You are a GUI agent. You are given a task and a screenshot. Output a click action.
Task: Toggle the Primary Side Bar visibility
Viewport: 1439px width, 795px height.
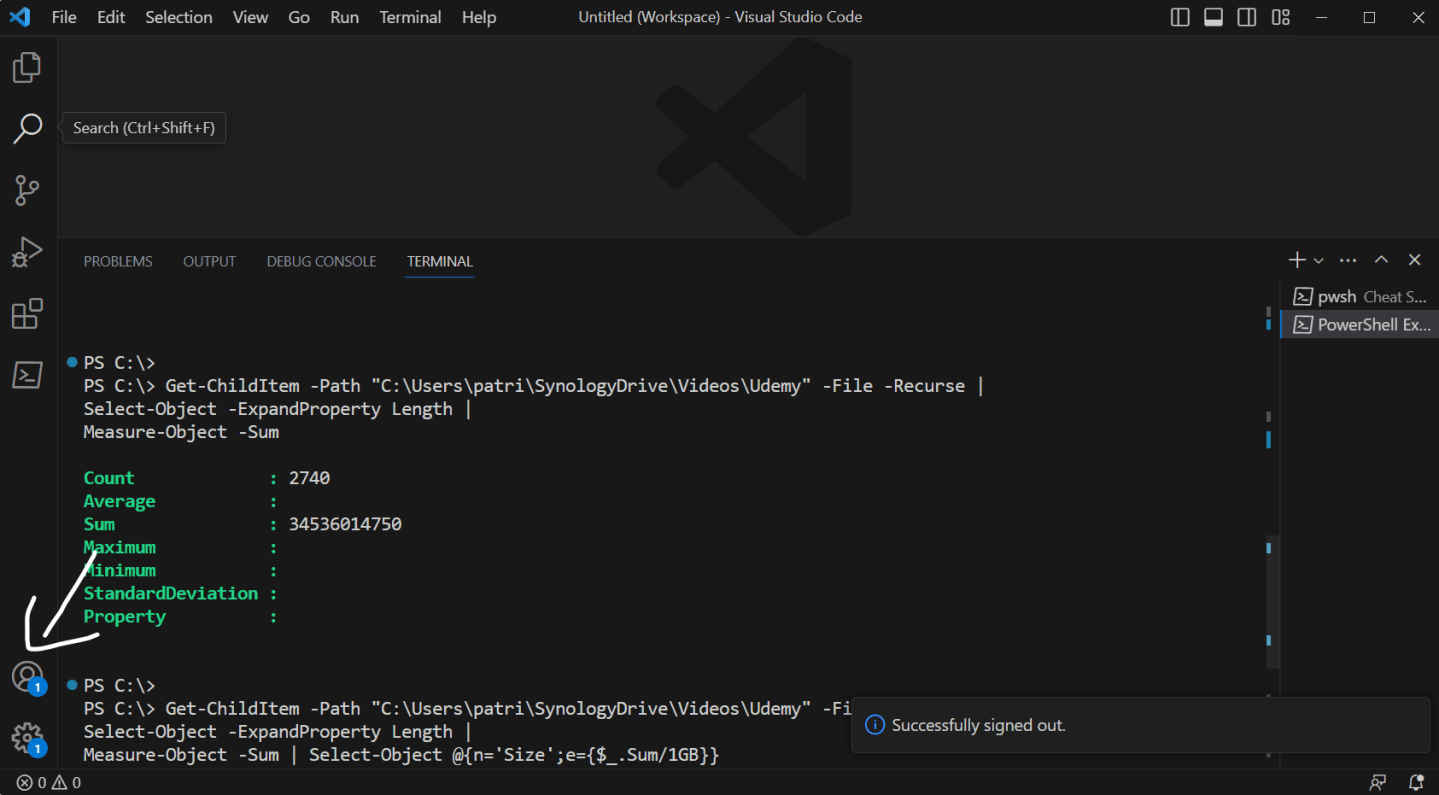tap(1179, 17)
